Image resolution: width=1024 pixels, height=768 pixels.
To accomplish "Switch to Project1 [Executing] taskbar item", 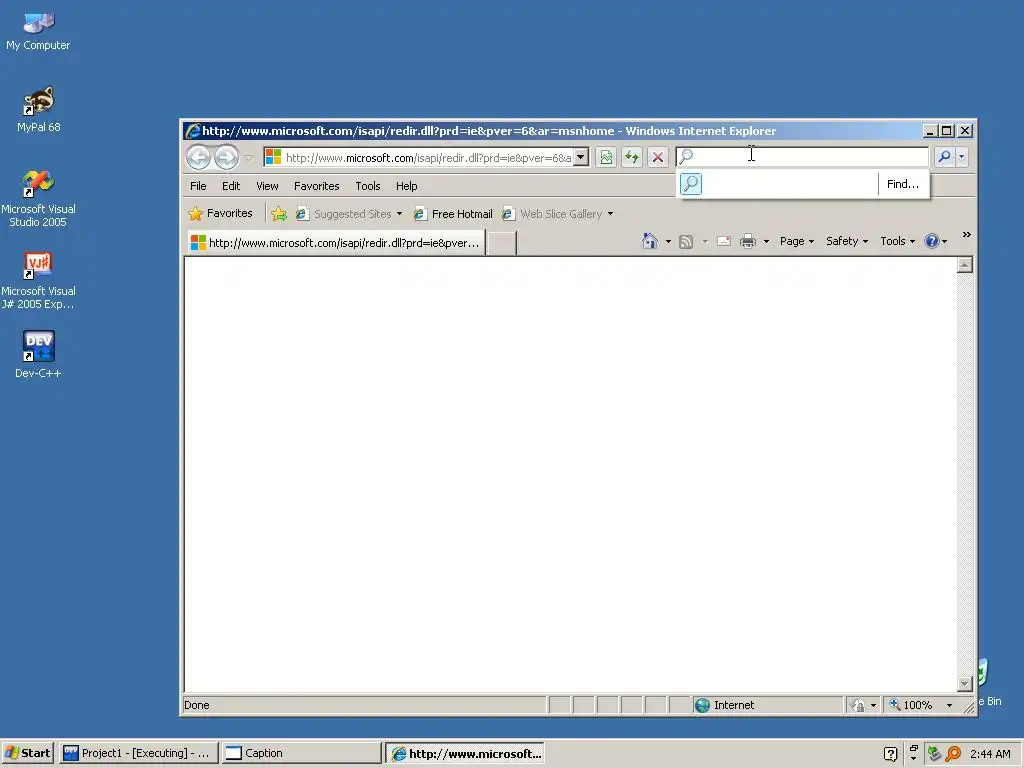I will tap(138, 753).
